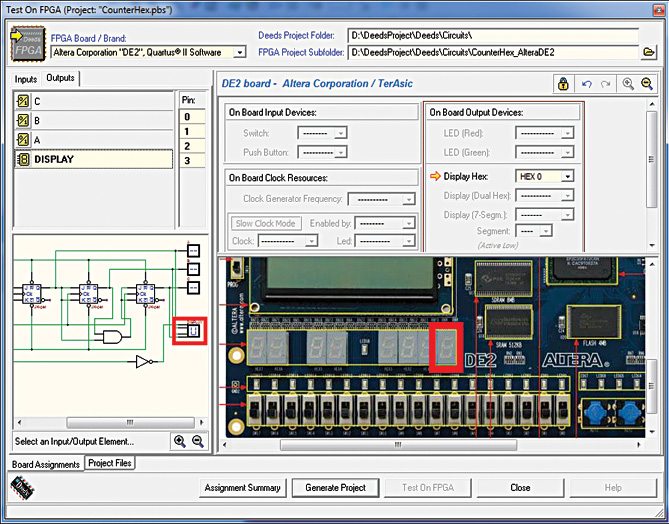Zoom out of the circuit schematic preview
The image size is (669, 524).
tap(197, 441)
